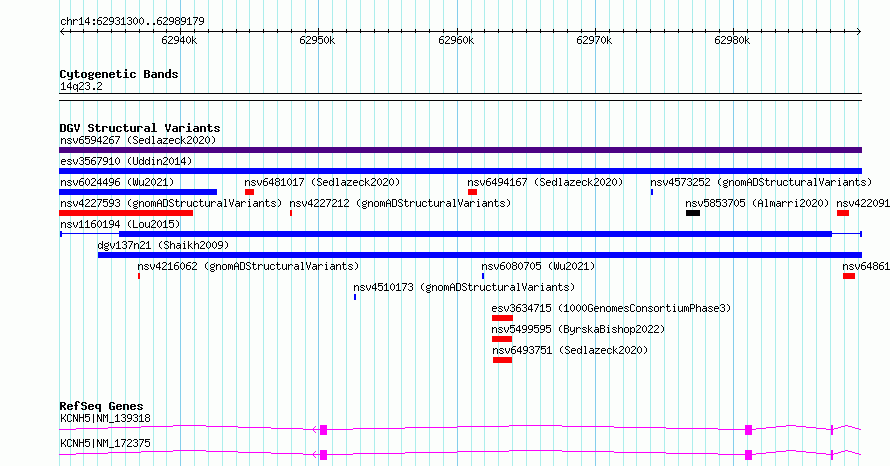Click the red nsv6494167 variant marker
The width and height of the screenshot is (890, 466).
[472, 192]
